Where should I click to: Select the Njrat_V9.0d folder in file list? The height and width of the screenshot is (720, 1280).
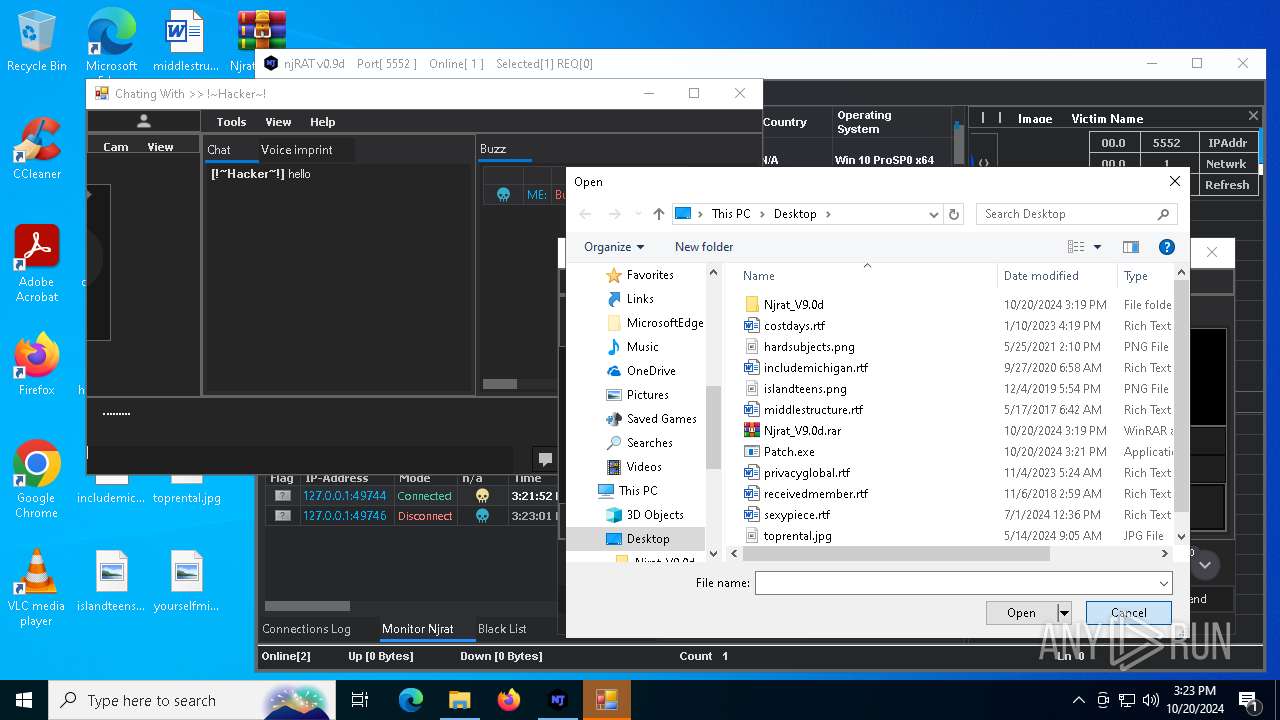[x=794, y=305]
